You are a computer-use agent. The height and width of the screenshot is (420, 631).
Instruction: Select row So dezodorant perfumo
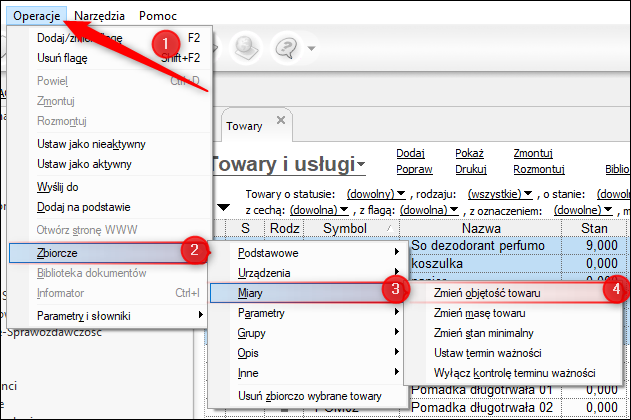pyautogui.click(x=478, y=245)
